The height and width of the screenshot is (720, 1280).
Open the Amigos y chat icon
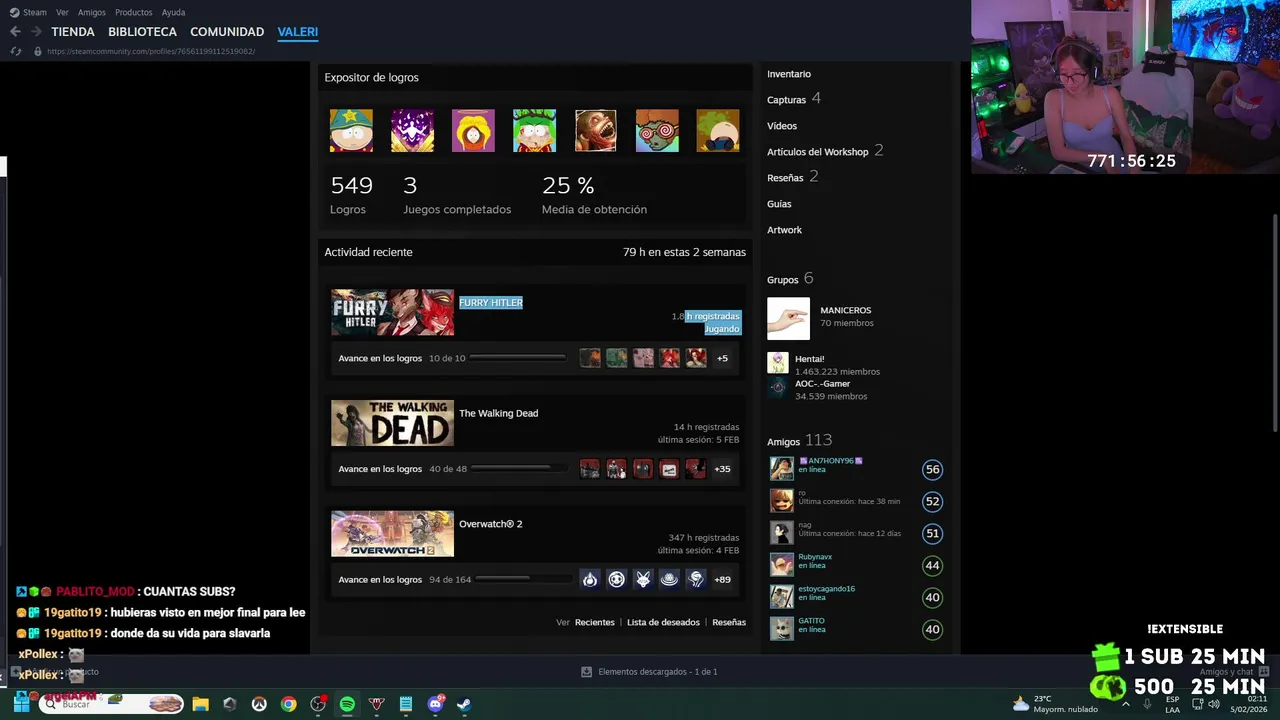pos(1263,672)
